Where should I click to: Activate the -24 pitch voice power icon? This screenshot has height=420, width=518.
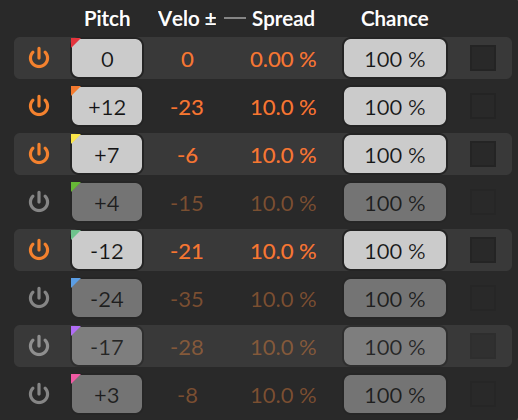point(39,298)
